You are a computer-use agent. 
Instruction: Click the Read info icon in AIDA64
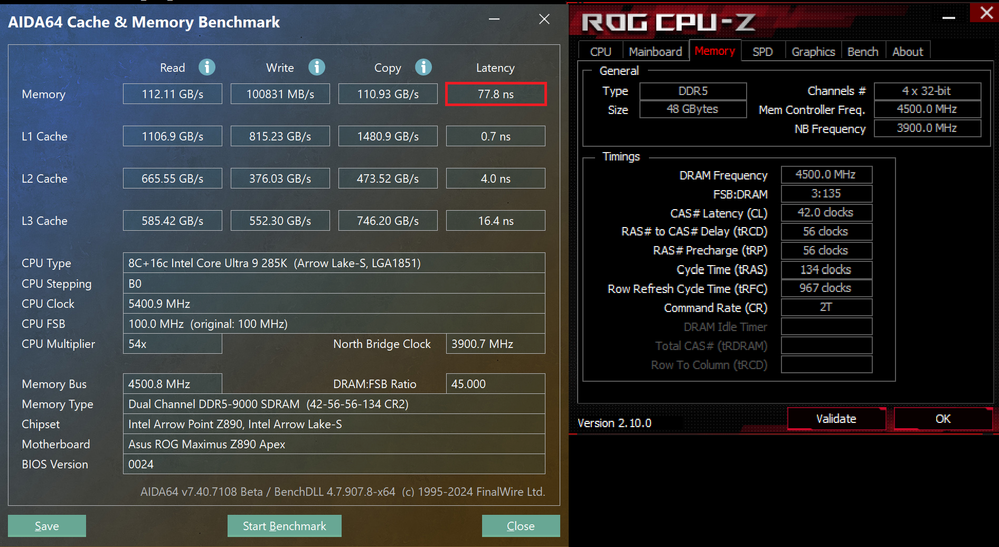click(206, 67)
